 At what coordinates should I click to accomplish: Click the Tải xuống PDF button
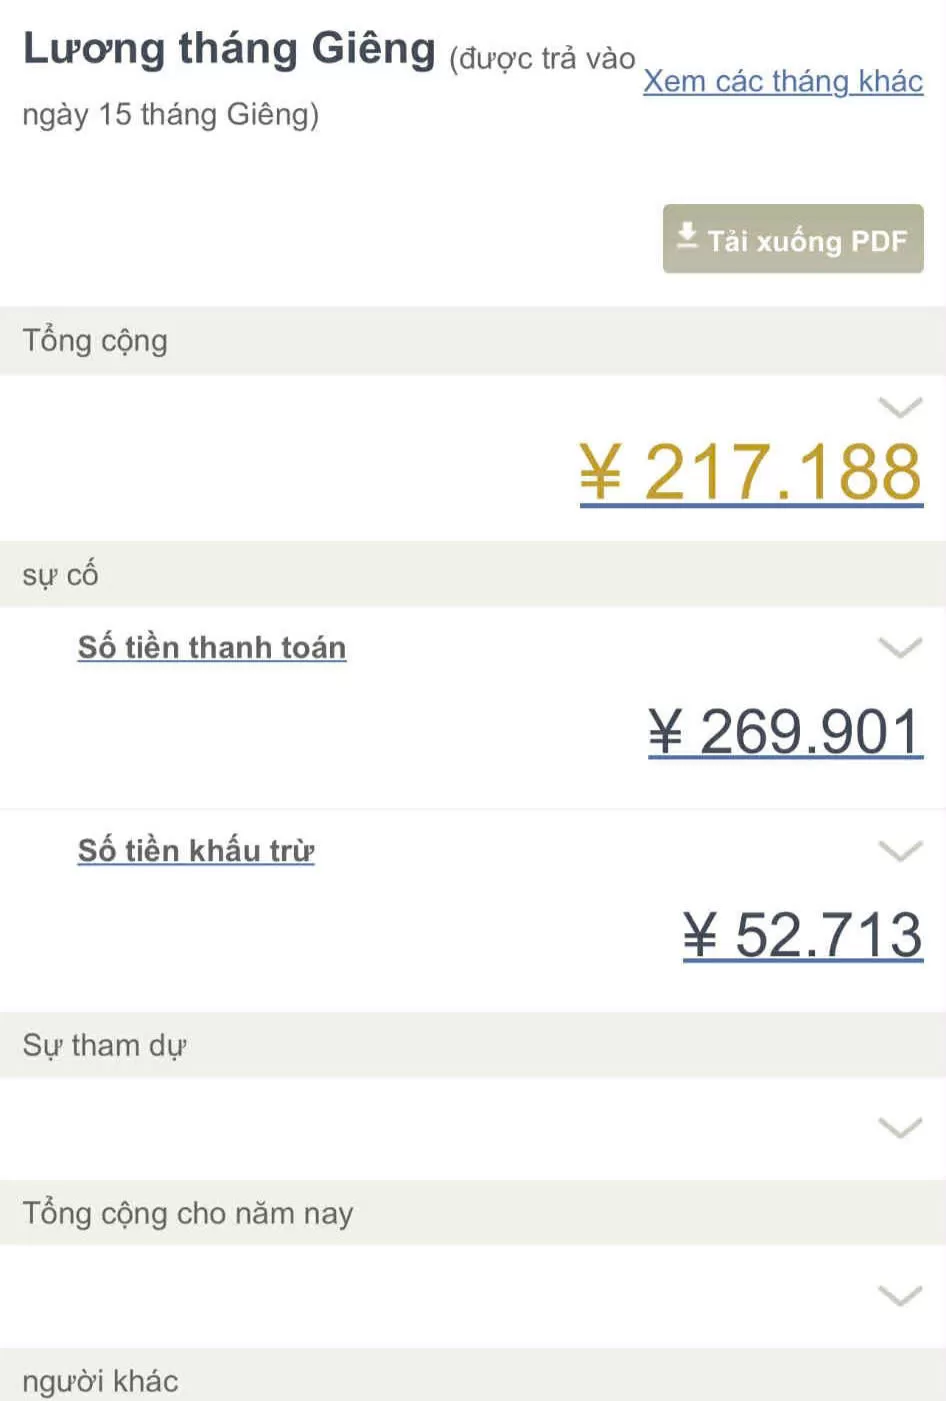[793, 239]
